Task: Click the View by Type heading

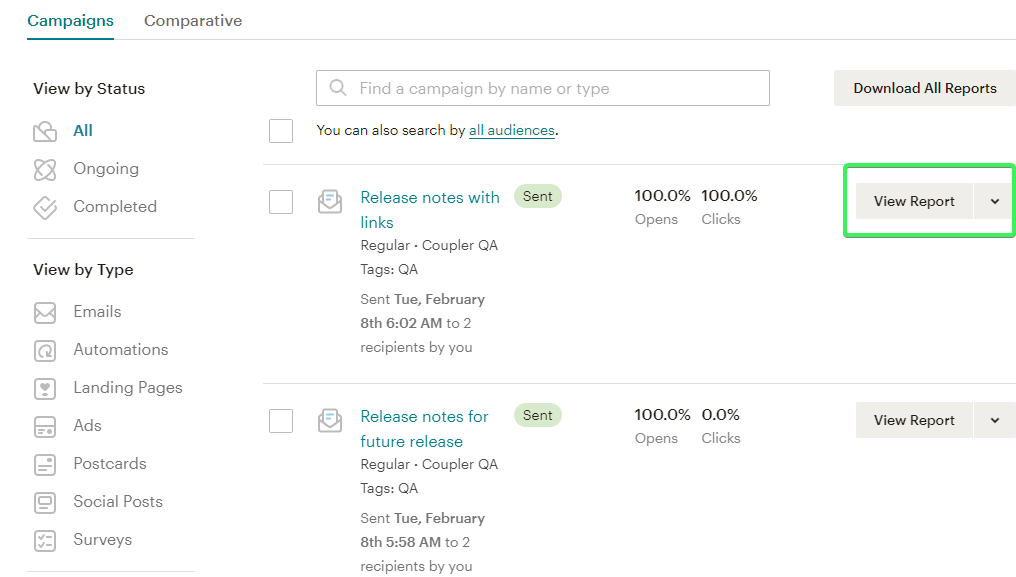Action: point(84,270)
